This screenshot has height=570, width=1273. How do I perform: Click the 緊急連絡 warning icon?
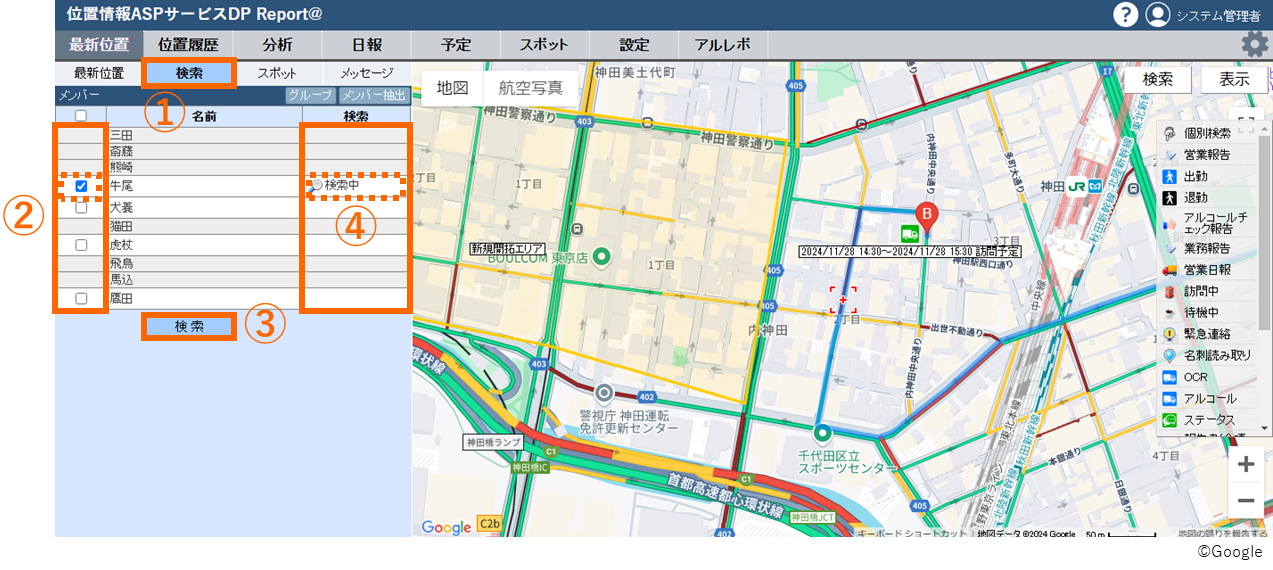click(x=1169, y=334)
